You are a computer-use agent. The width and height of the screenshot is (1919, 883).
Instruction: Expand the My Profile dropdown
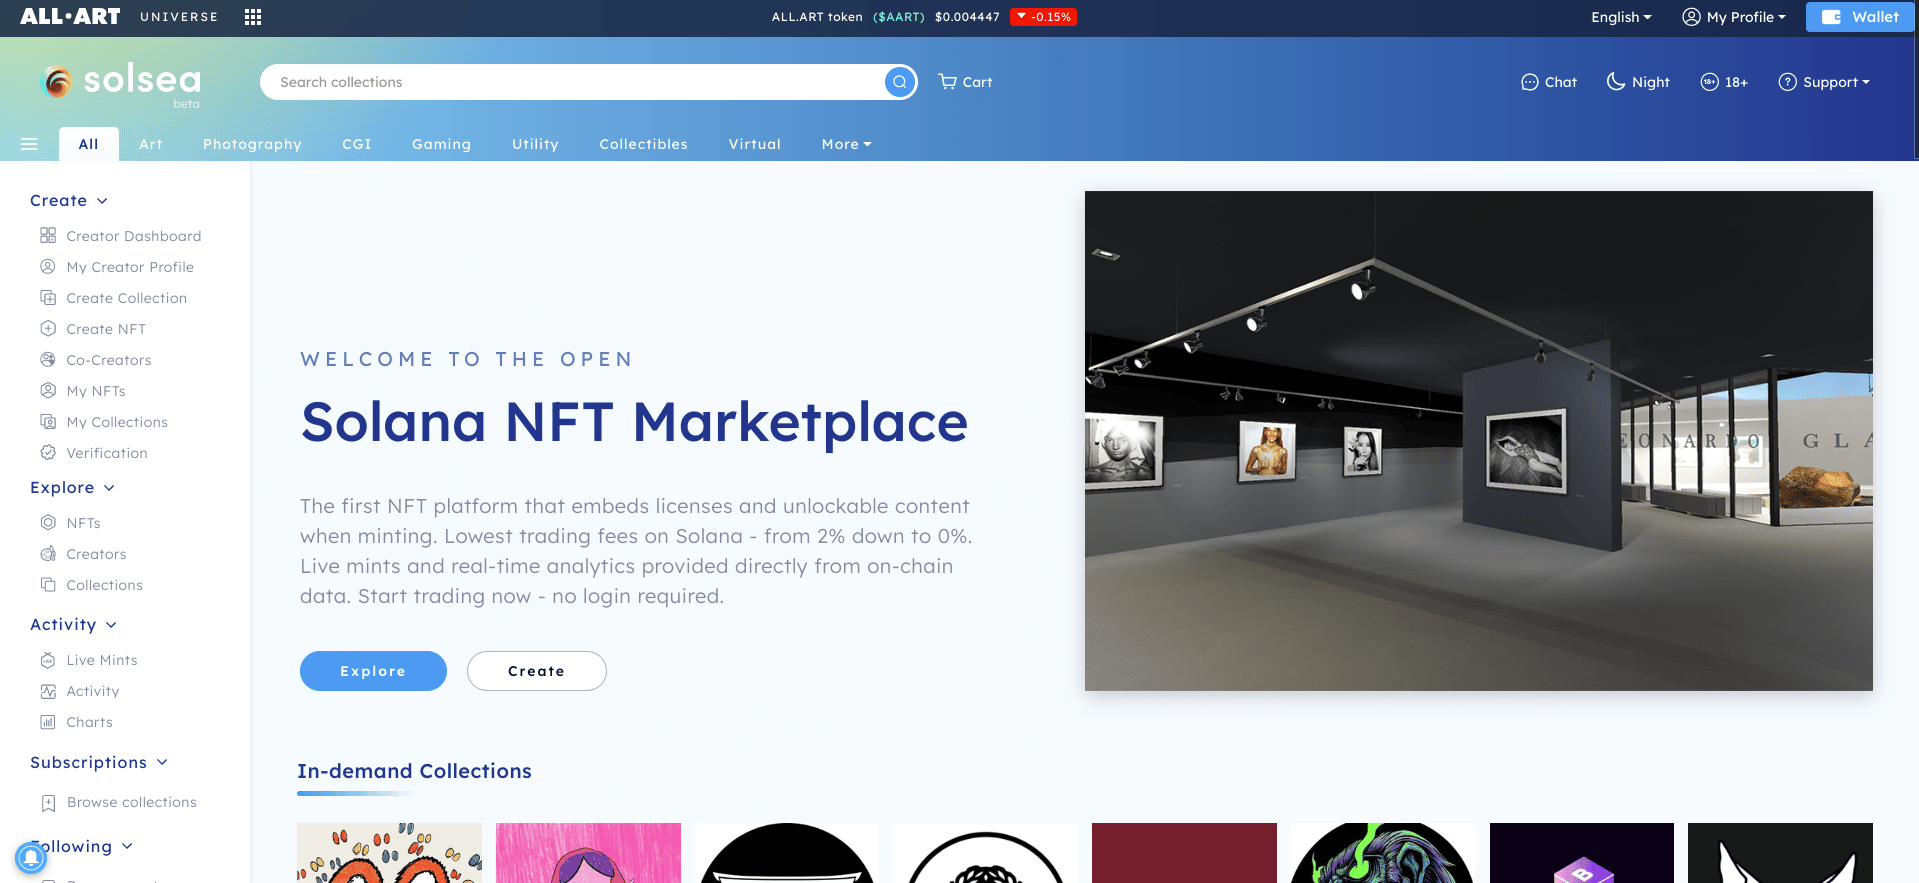pos(1734,17)
